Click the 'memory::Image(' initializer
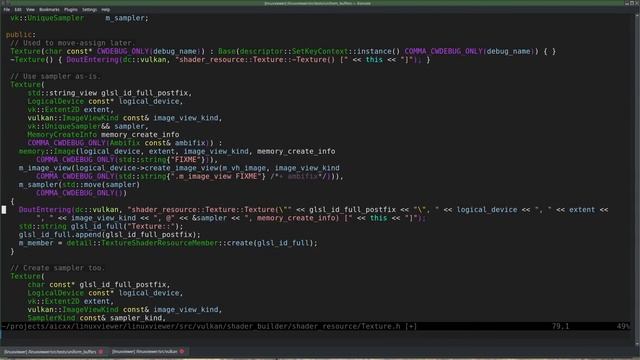Image resolution: width=640 pixels, height=360 pixels. (49, 151)
